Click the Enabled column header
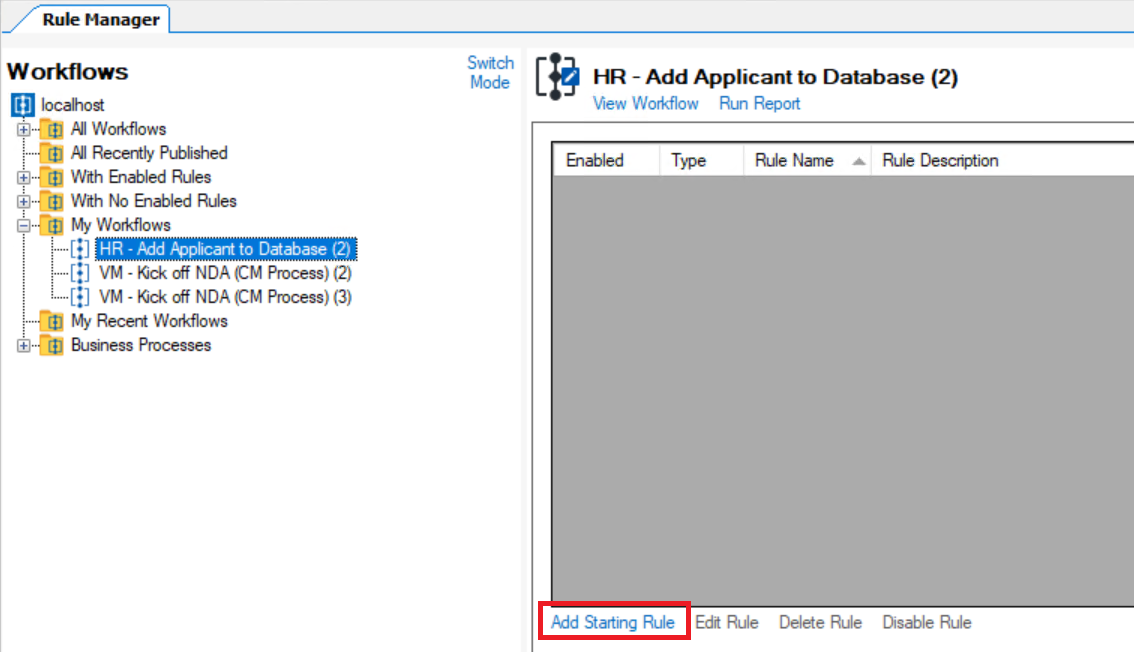The width and height of the screenshot is (1134, 652). (594, 160)
